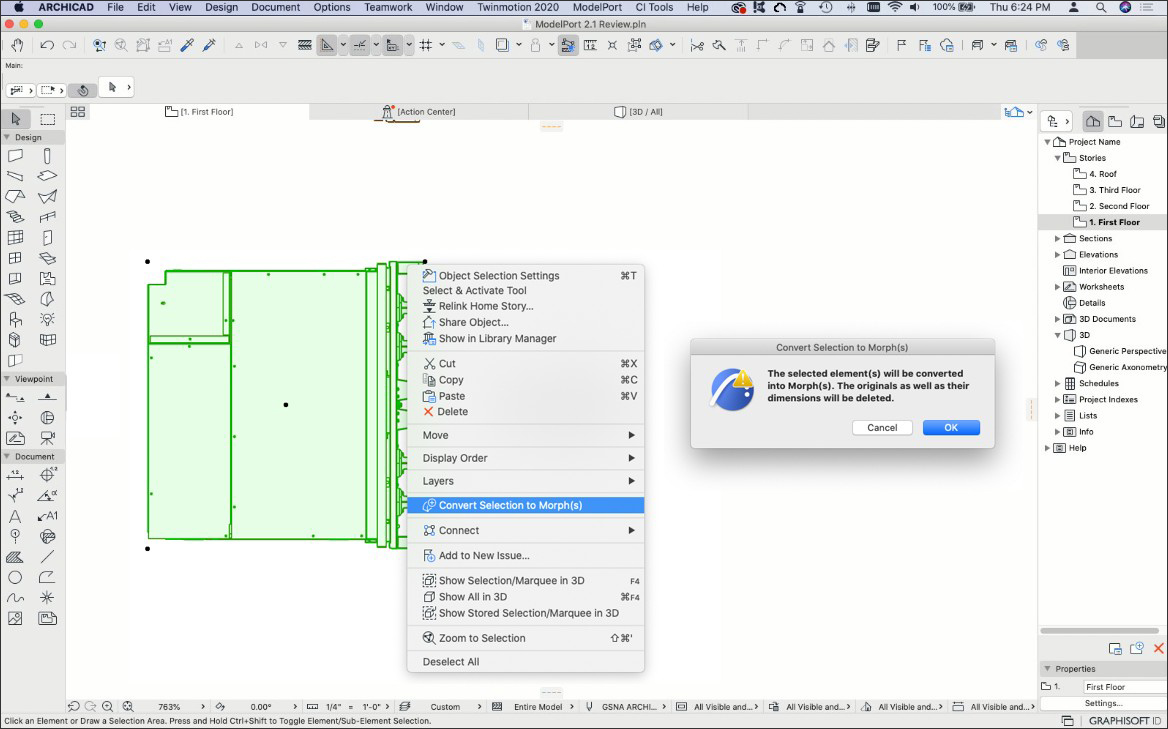Open the Action Center tab

(x=419, y=112)
